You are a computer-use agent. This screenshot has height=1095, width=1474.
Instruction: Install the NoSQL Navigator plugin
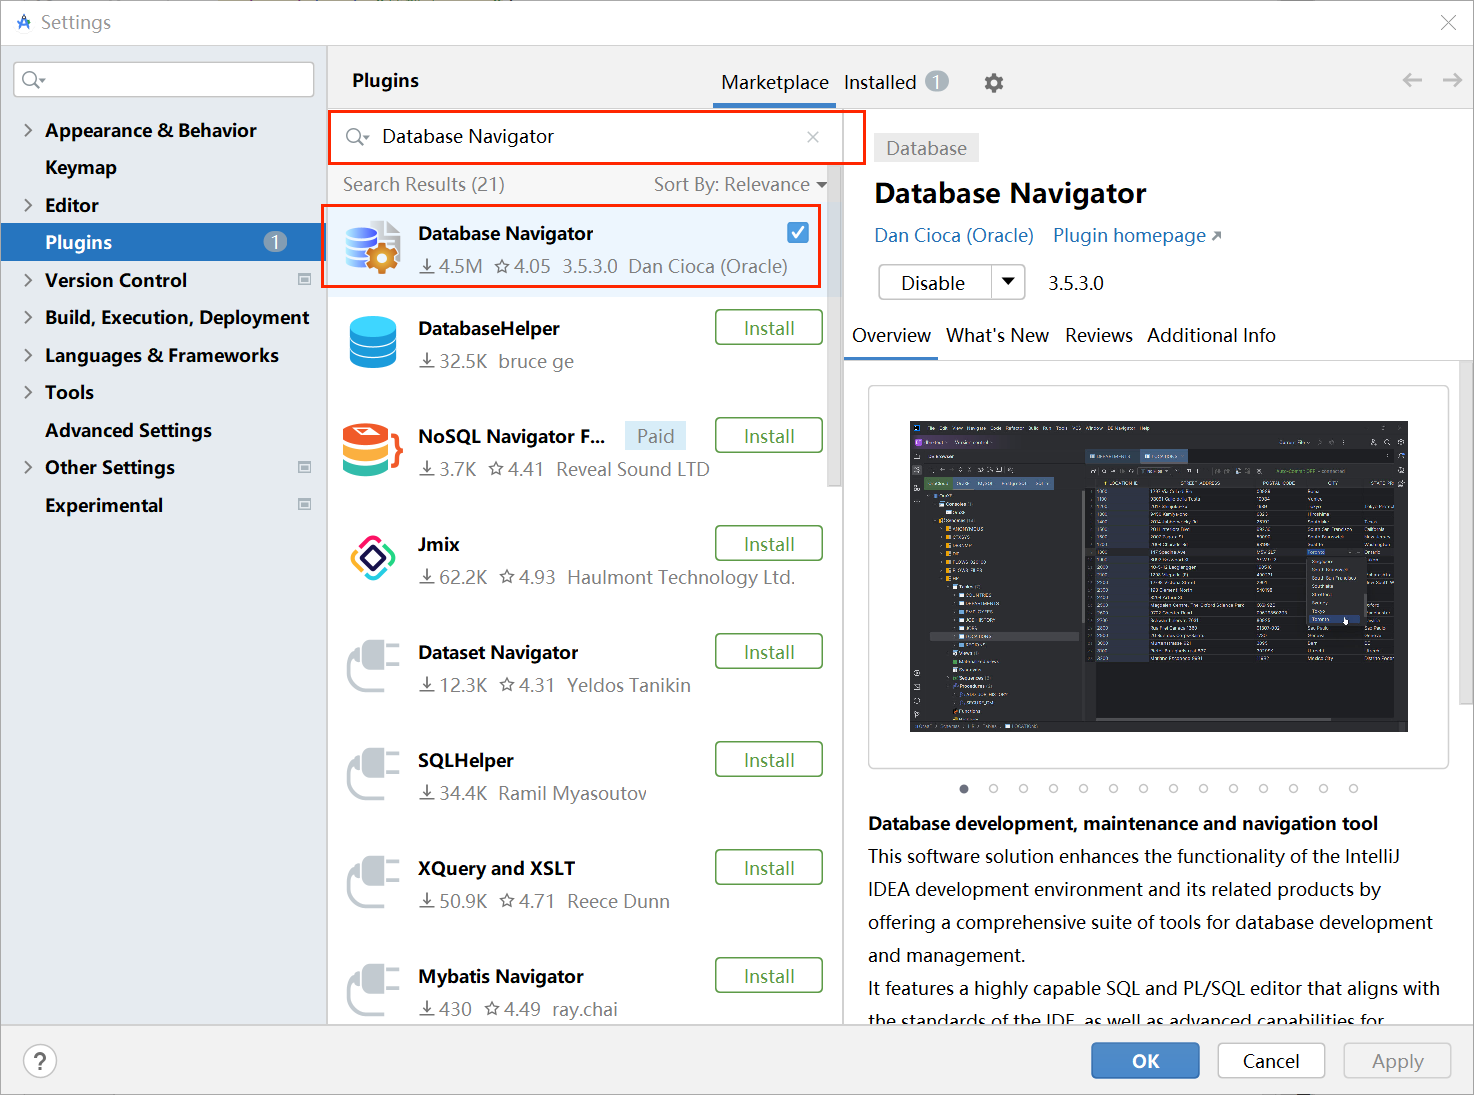(769, 436)
